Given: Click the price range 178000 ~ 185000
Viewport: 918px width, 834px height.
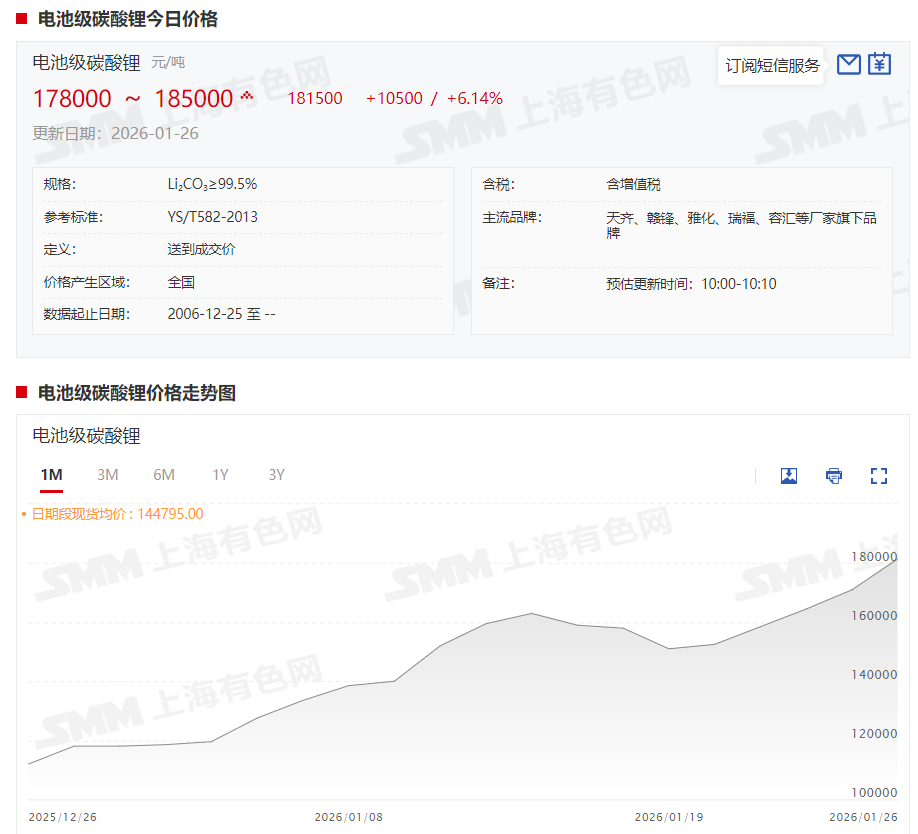Looking at the screenshot, I should [133, 99].
